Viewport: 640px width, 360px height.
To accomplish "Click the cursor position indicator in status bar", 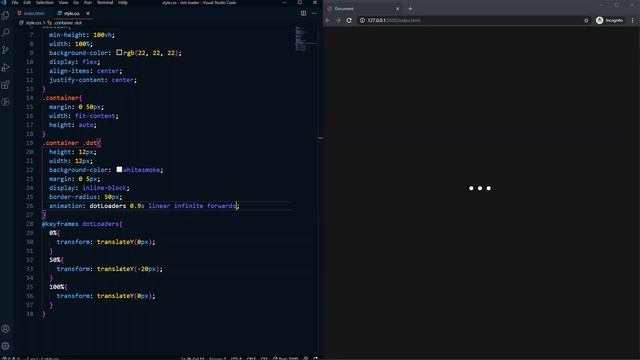I will (x=192, y=358).
